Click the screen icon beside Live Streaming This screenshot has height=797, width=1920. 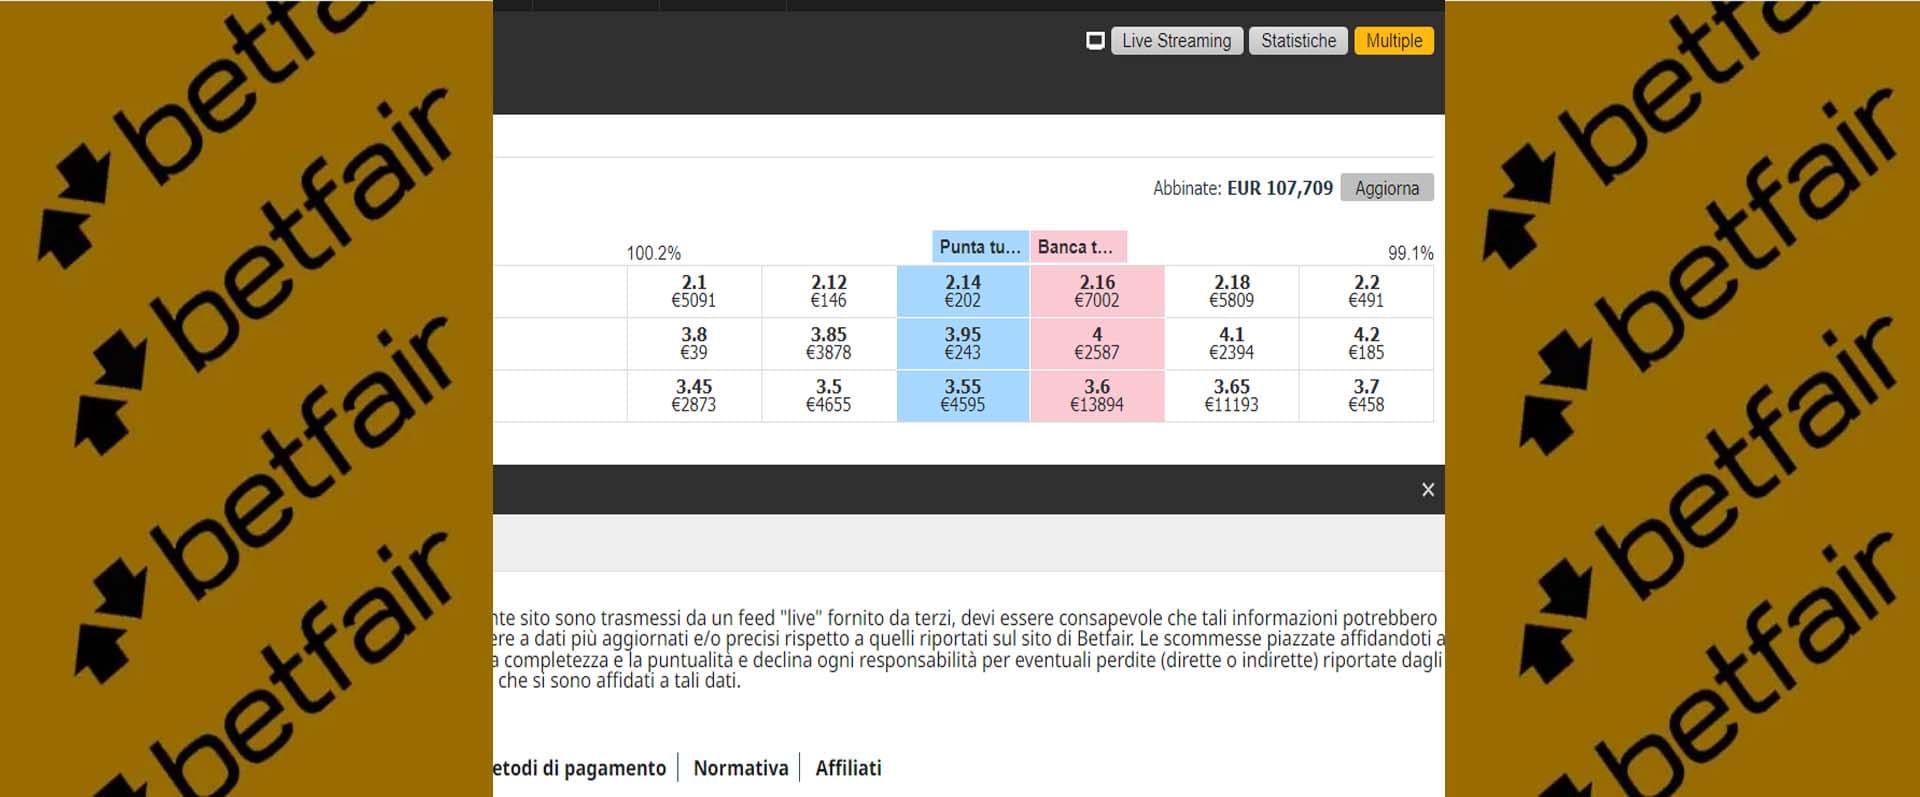(x=1095, y=41)
